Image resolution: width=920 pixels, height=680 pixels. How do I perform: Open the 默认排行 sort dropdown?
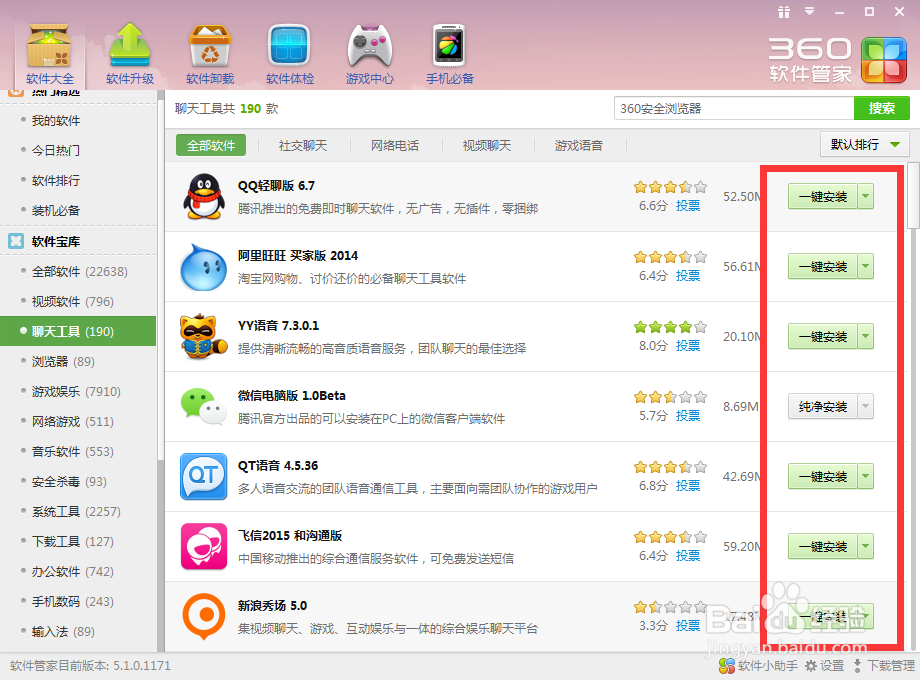click(865, 144)
